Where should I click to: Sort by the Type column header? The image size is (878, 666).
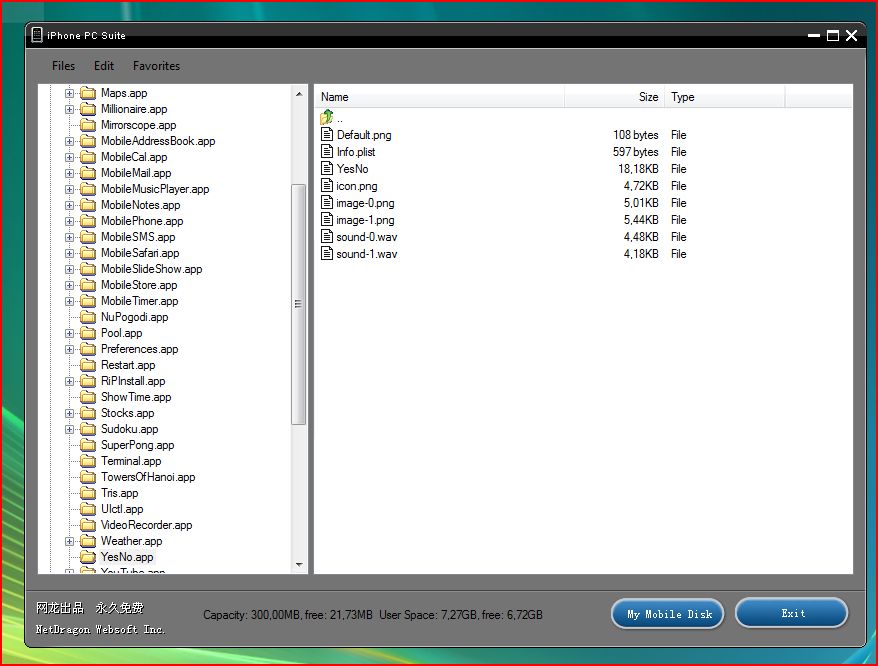[725, 97]
